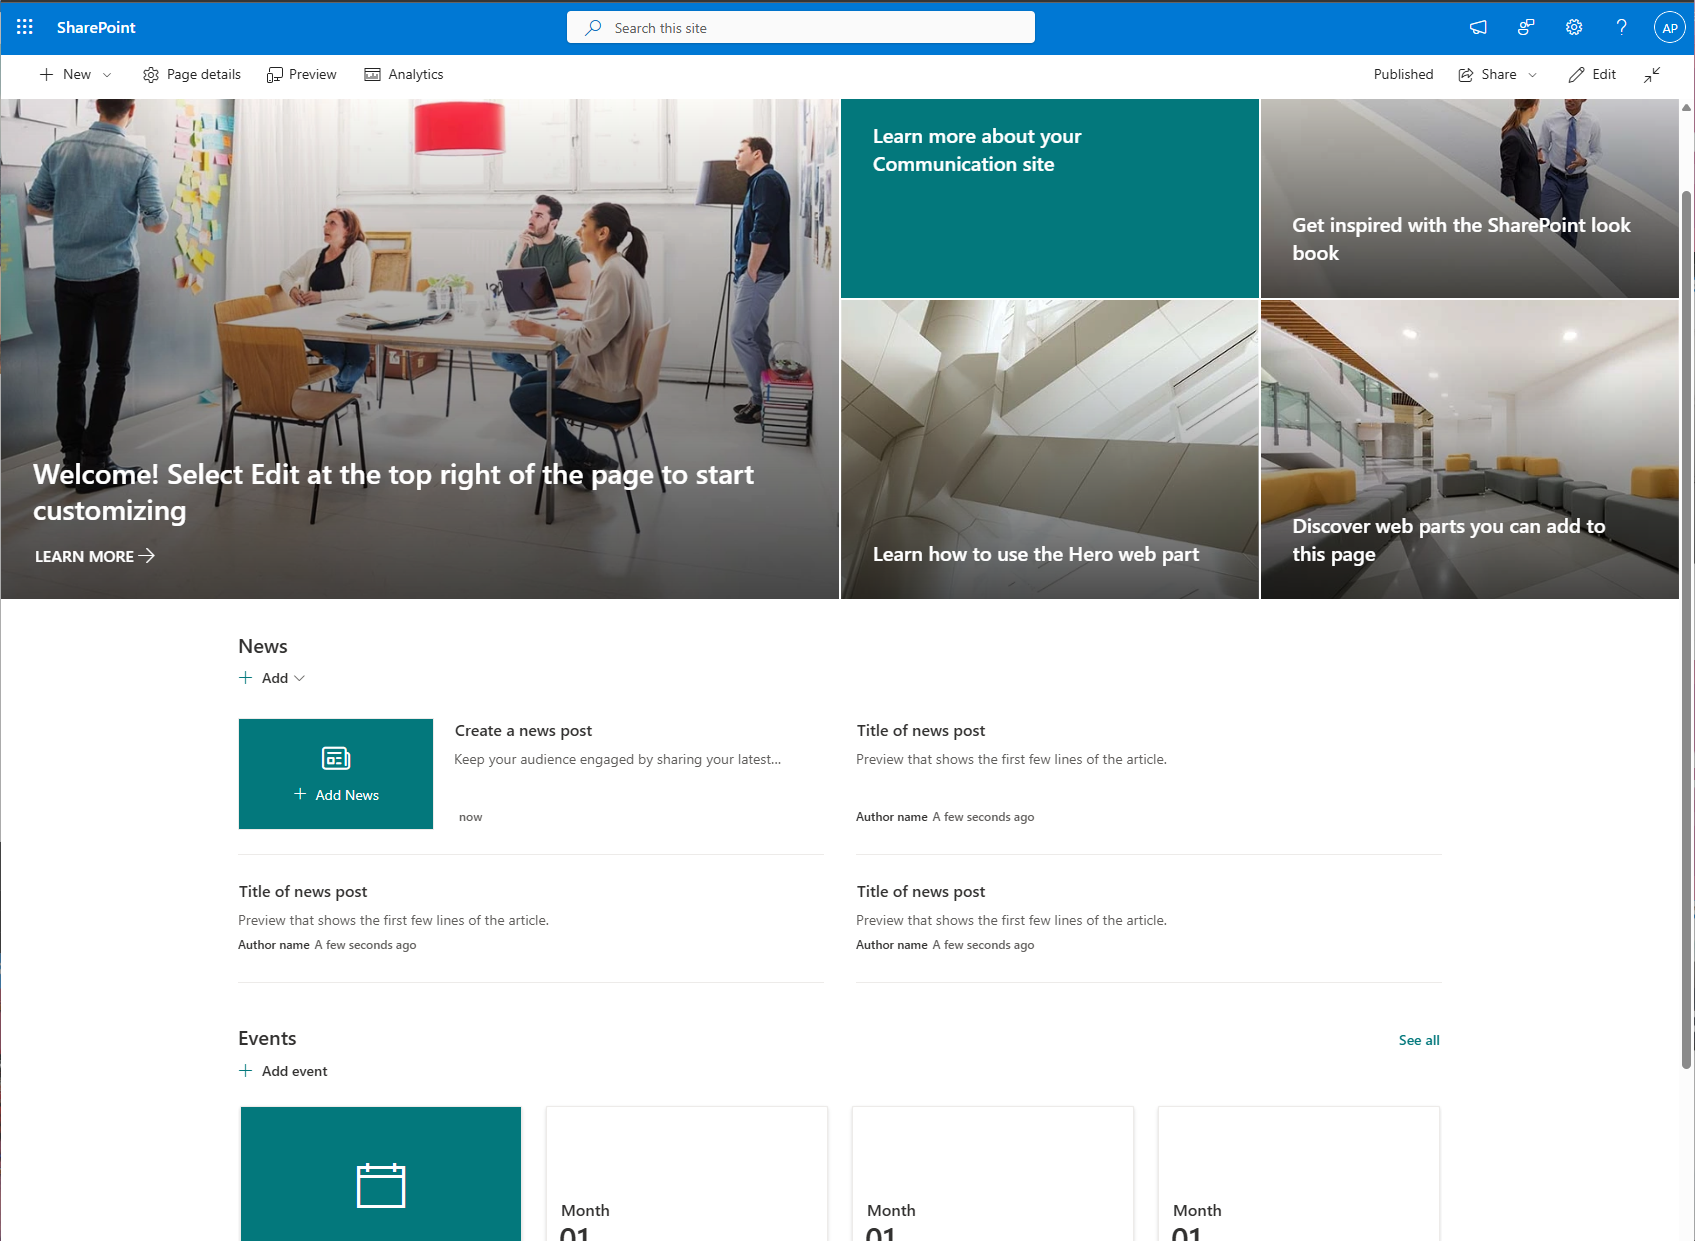Image resolution: width=1695 pixels, height=1241 pixels.
Task: Click the Edit pencil icon
Action: (1576, 75)
